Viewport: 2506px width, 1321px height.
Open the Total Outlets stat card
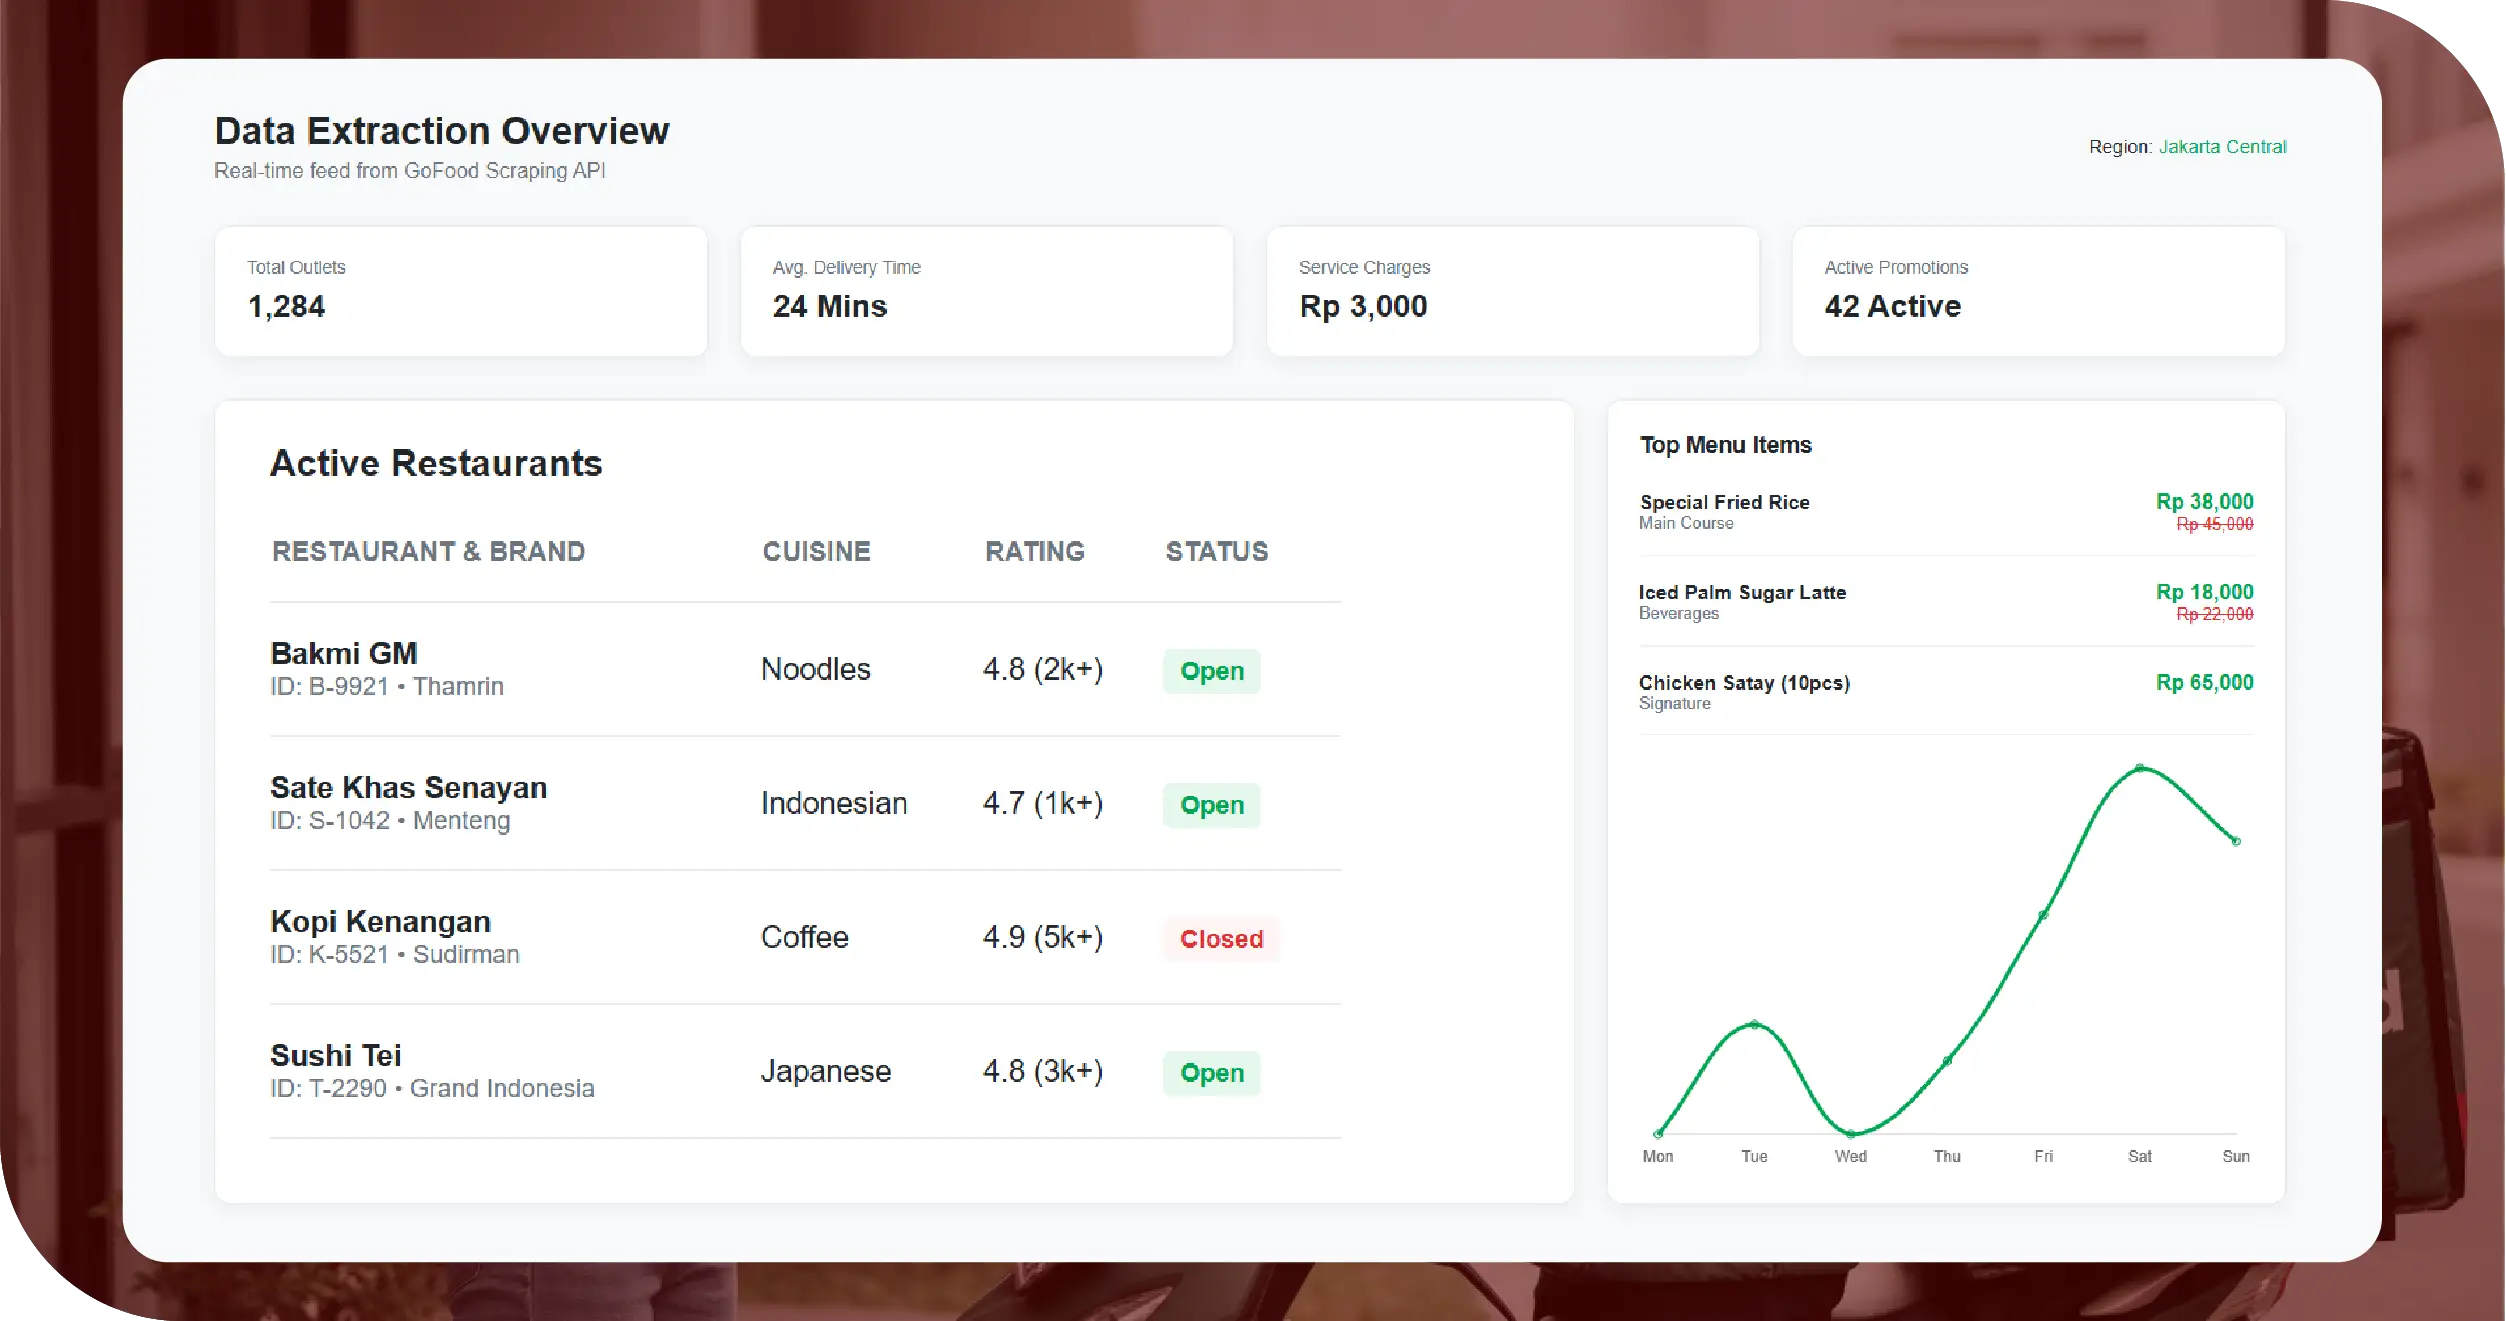460,291
